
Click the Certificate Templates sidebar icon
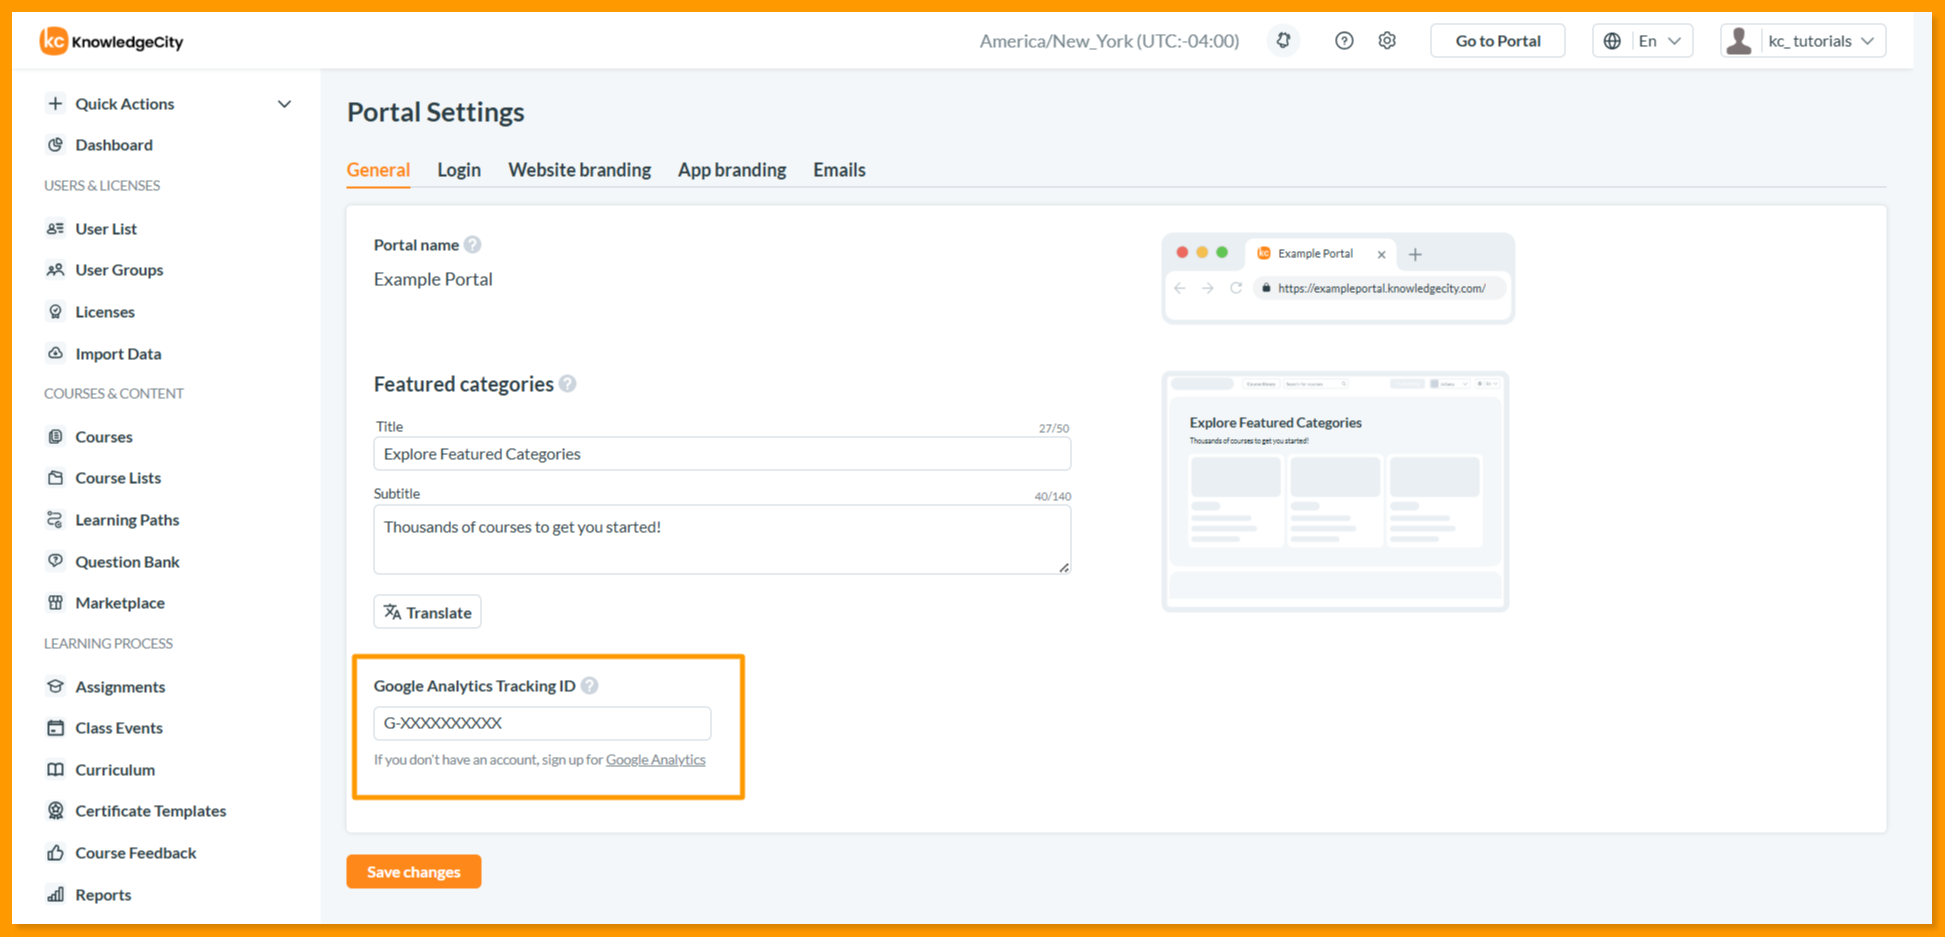(55, 811)
